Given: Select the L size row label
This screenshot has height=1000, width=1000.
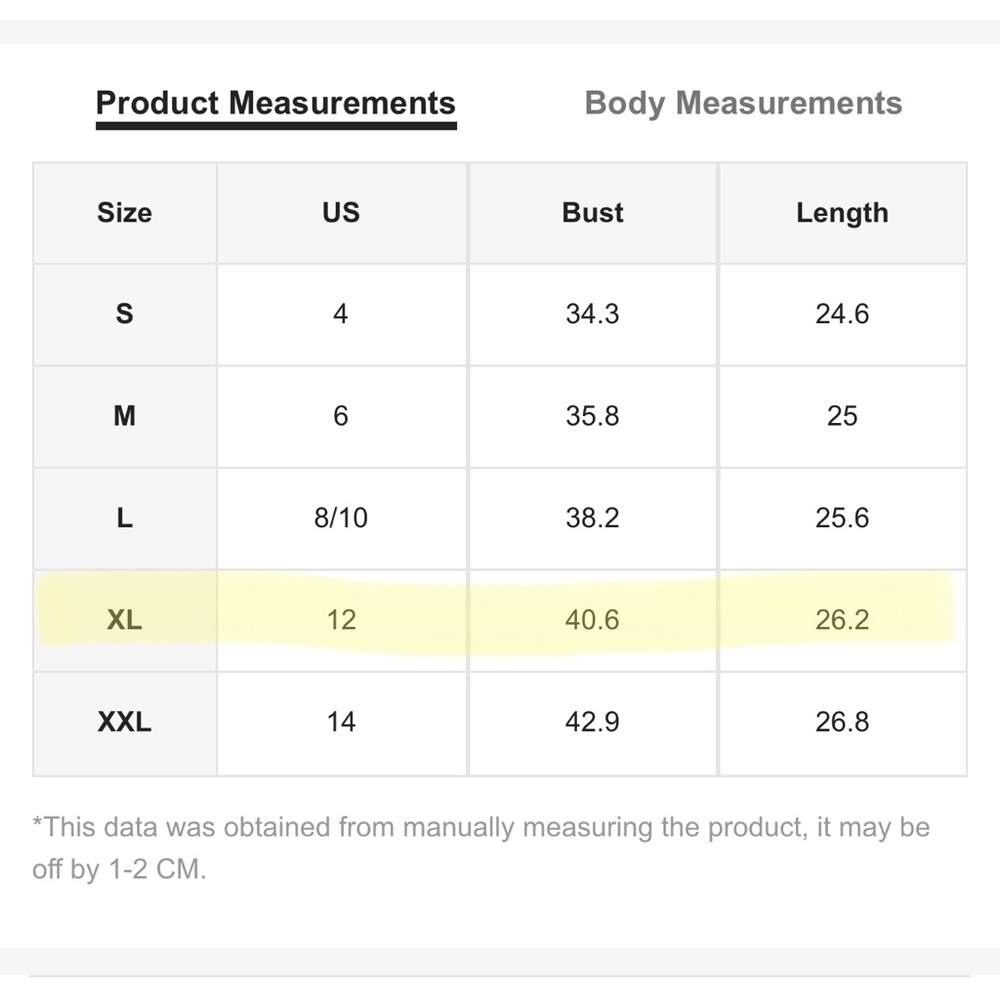Looking at the screenshot, I should click(124, 518).
